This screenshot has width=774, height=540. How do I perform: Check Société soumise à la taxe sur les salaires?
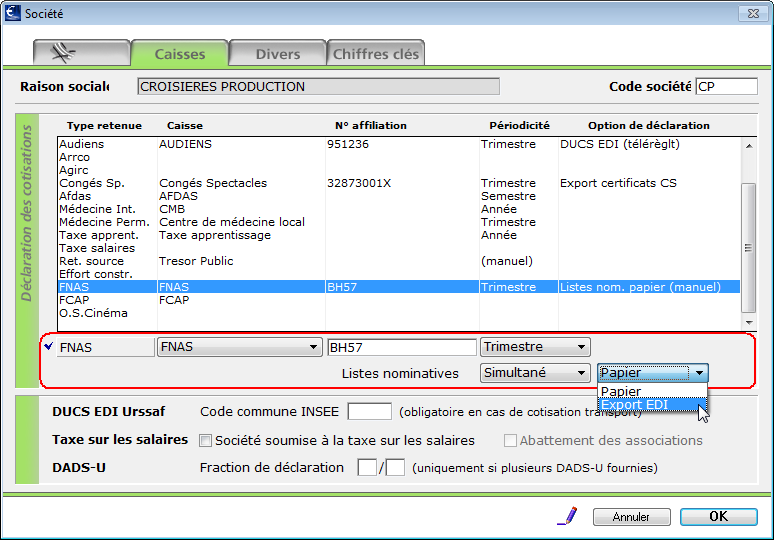point(205,440)
